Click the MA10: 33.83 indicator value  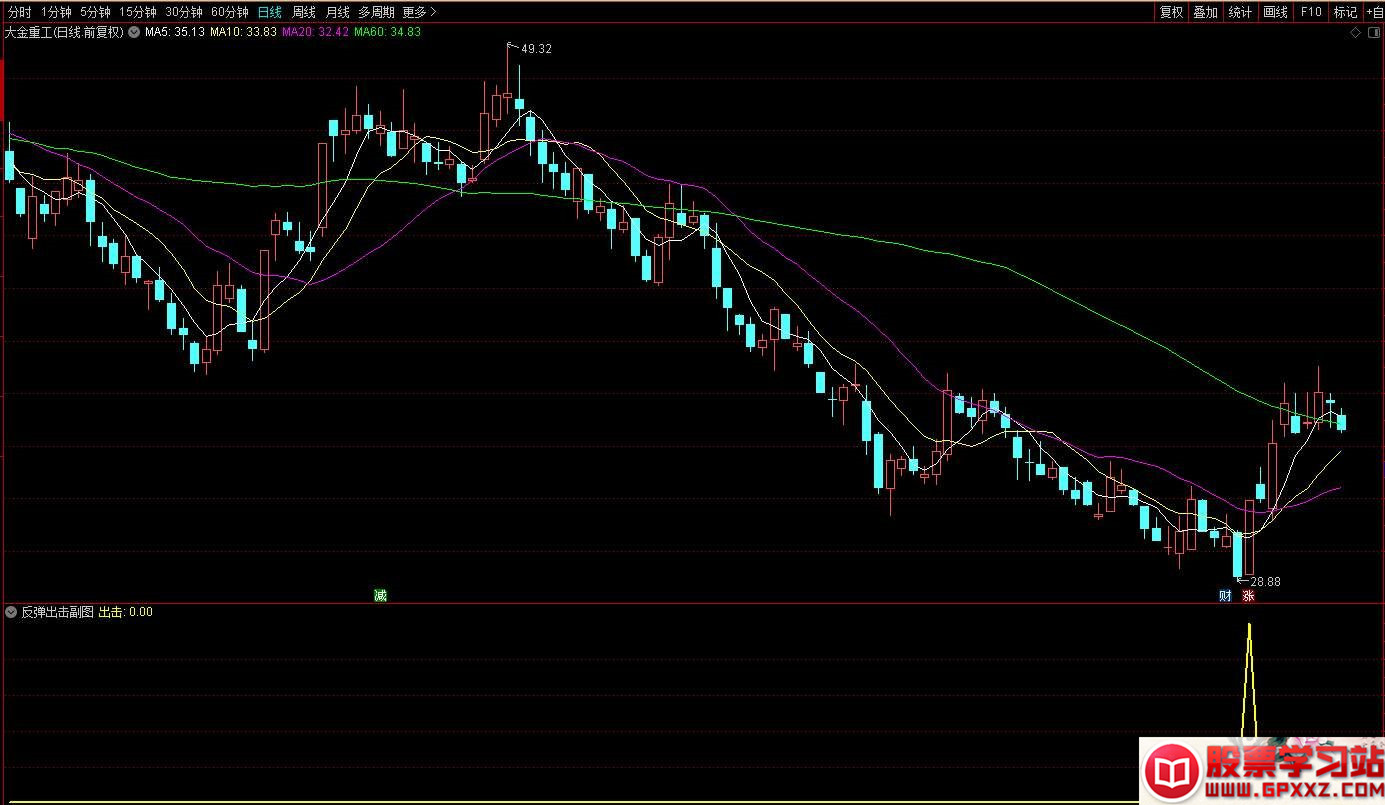point(243,32)
